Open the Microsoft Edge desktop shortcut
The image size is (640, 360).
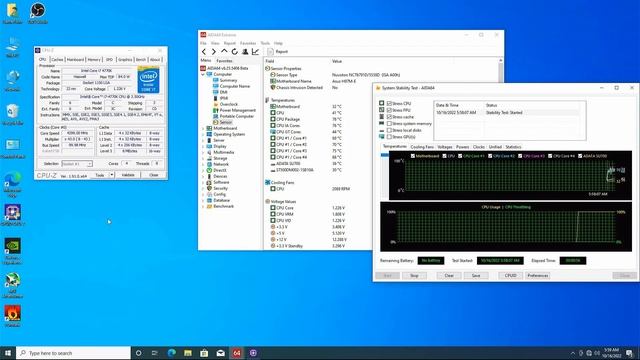click(x=12, y=184)
